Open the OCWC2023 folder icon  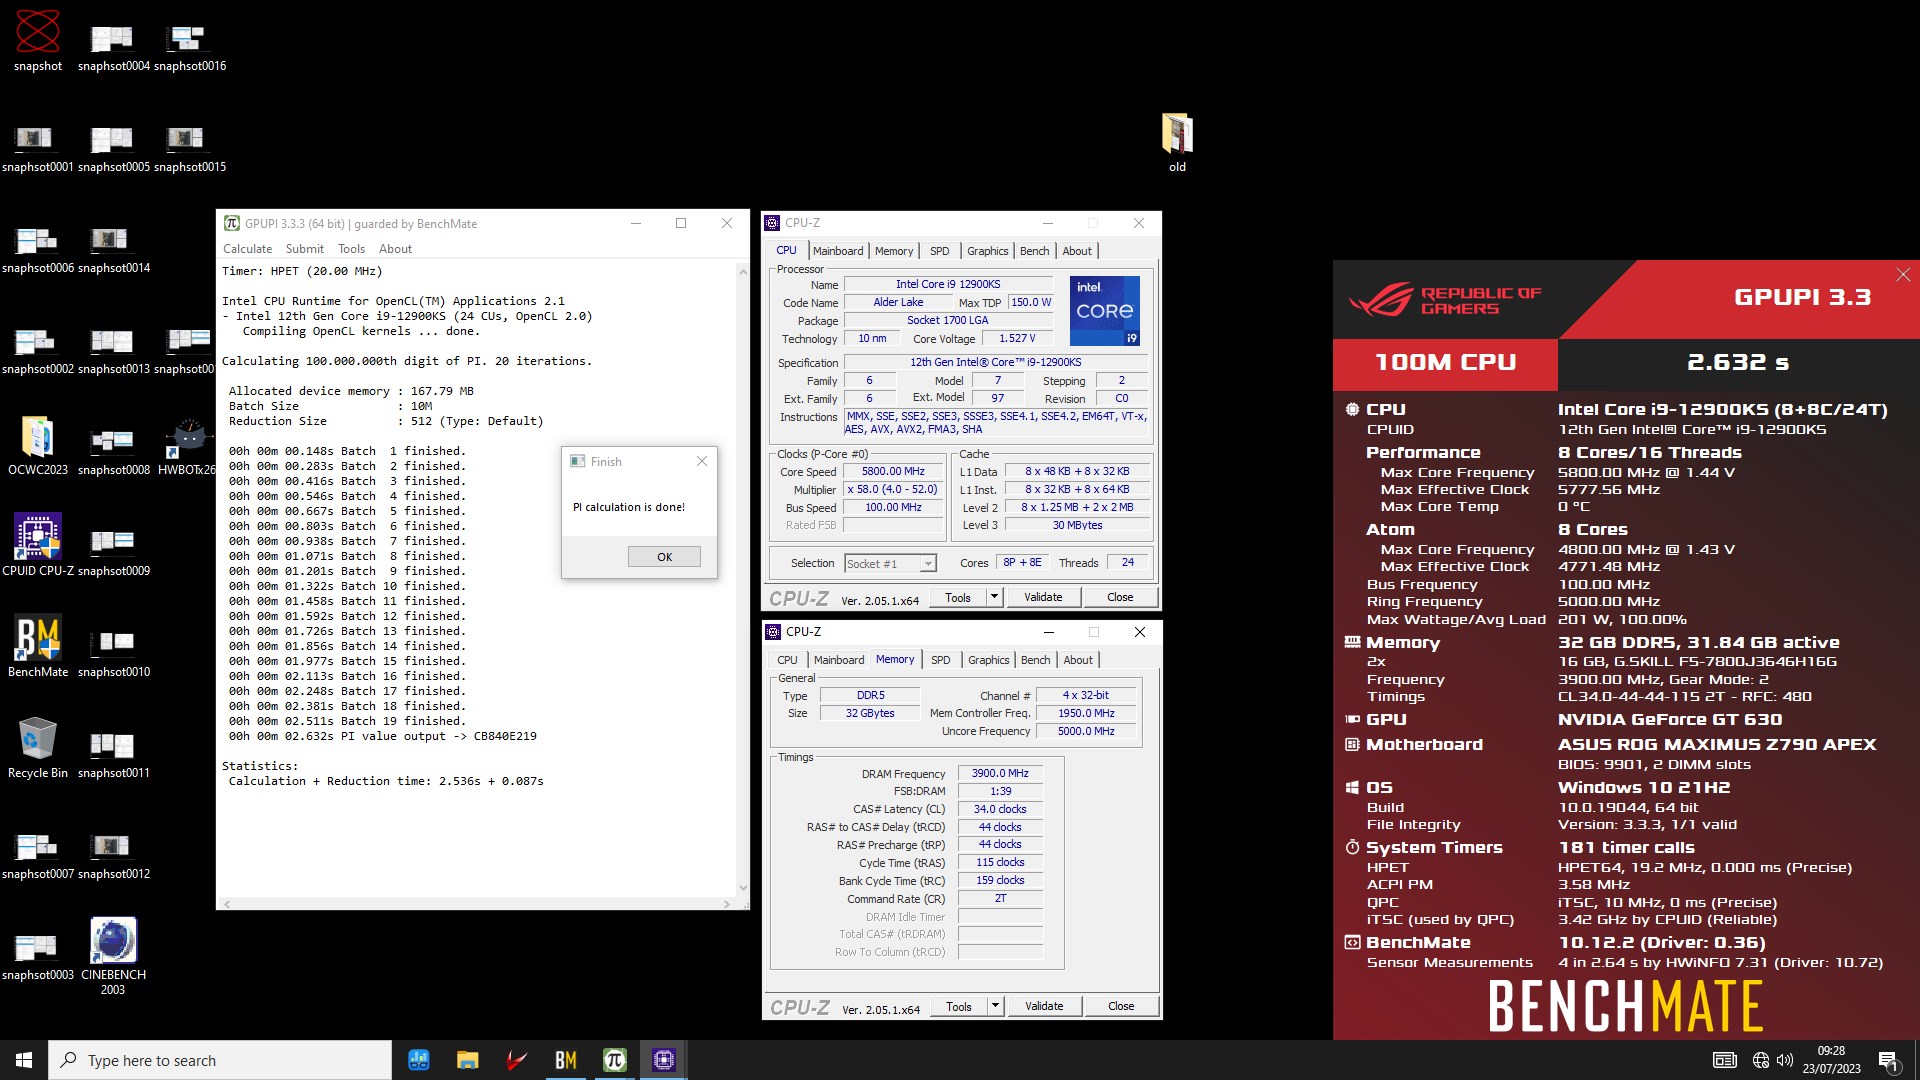(x=38, y=444)
